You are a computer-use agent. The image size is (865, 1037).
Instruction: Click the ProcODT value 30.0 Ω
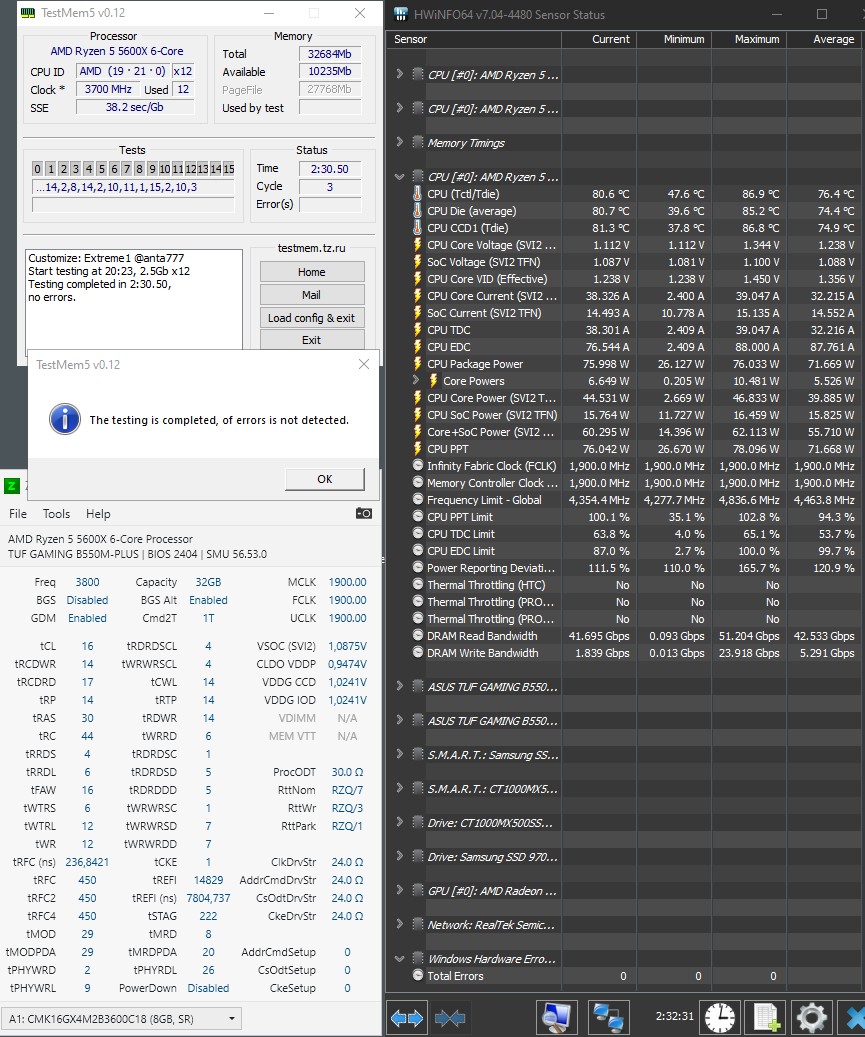click(347, 772)
